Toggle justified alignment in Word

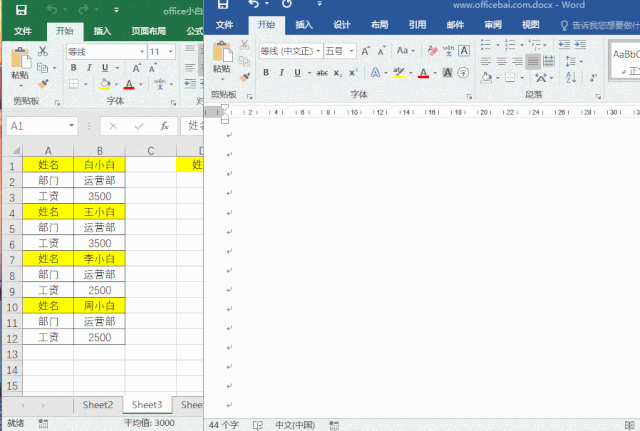533,62
